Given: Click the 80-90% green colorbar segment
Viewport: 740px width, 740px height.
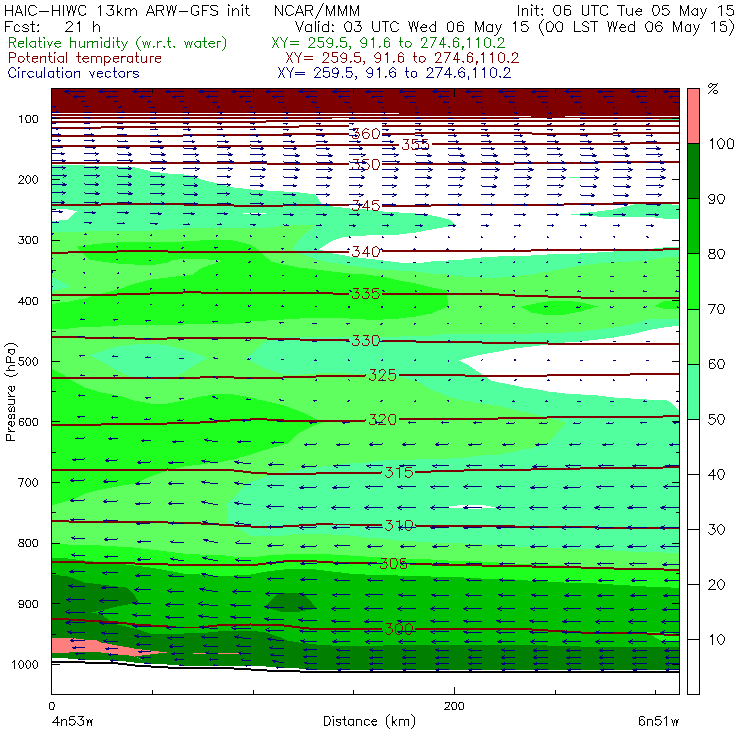Looking at the screenshot, I should (693, 226).
